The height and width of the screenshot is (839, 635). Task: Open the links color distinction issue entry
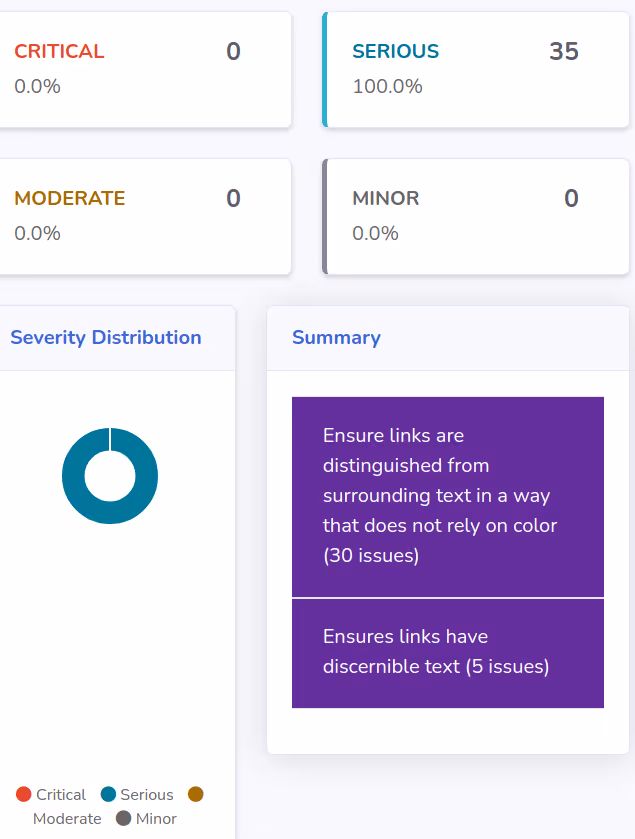[x=448, y=495]
